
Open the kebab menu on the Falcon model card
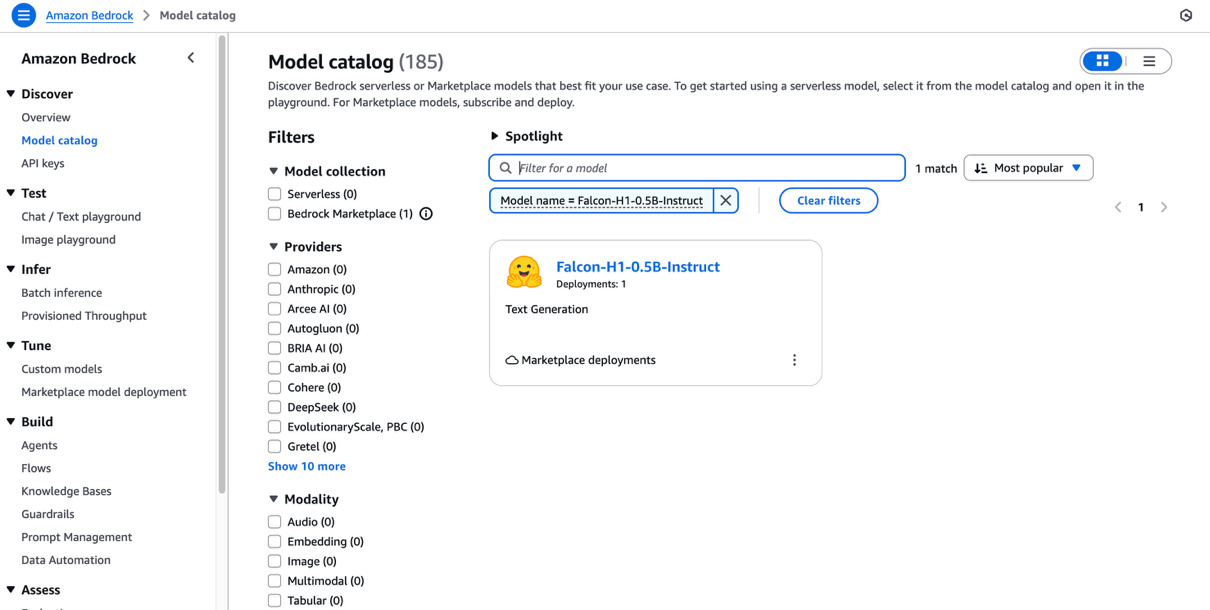click(794, 360)
